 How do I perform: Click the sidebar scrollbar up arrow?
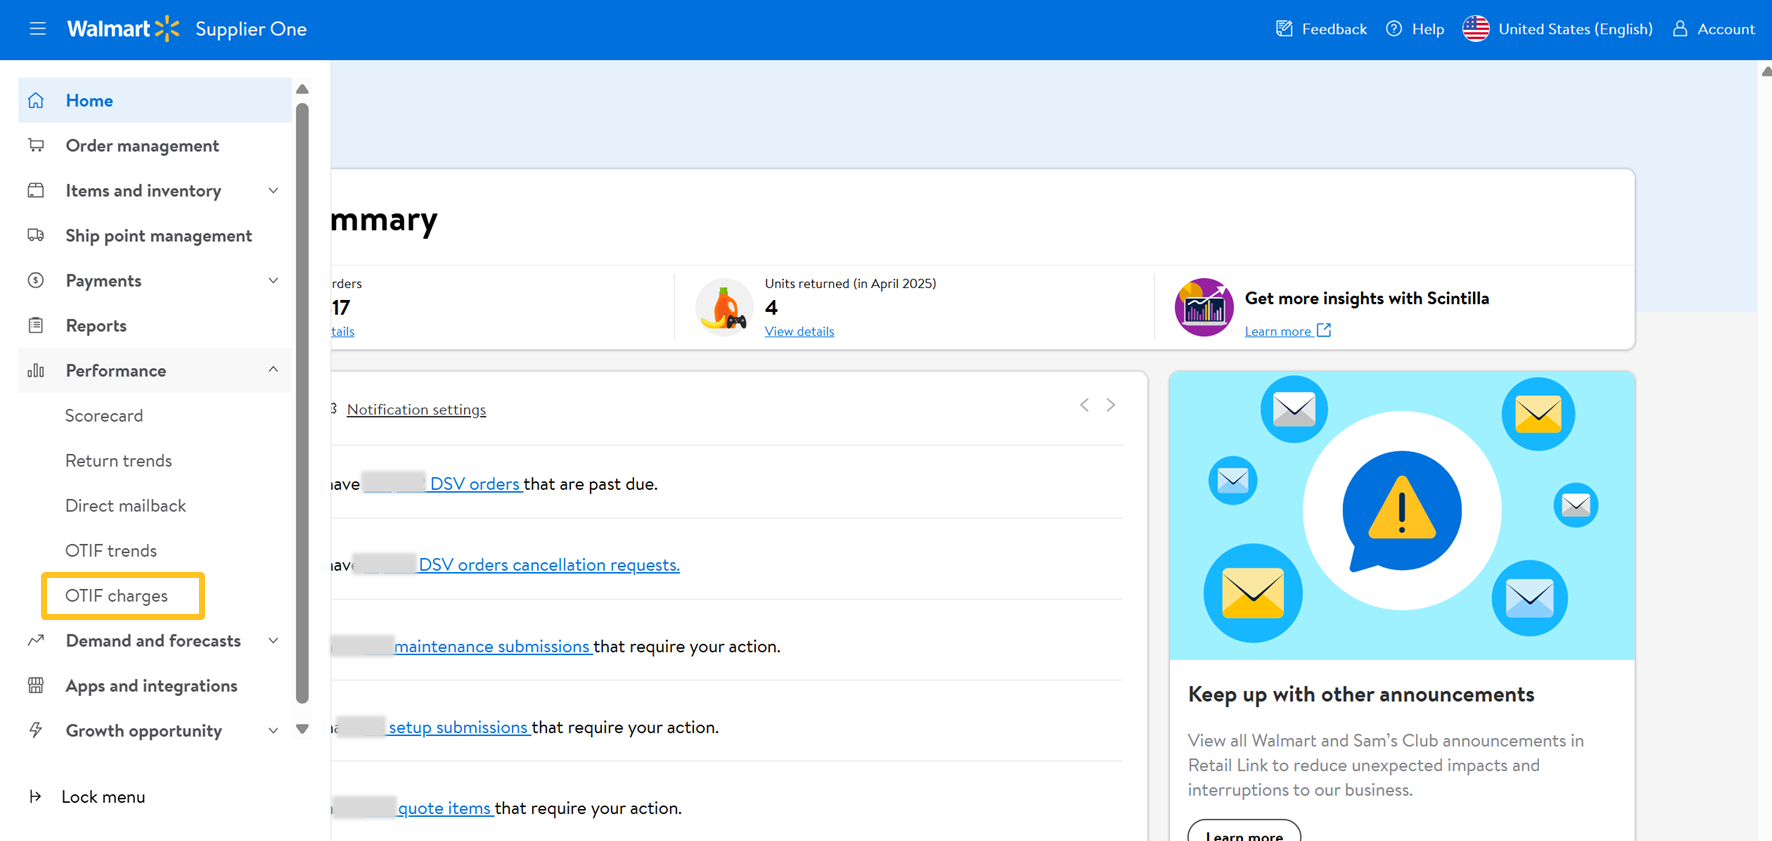[302, 89]
